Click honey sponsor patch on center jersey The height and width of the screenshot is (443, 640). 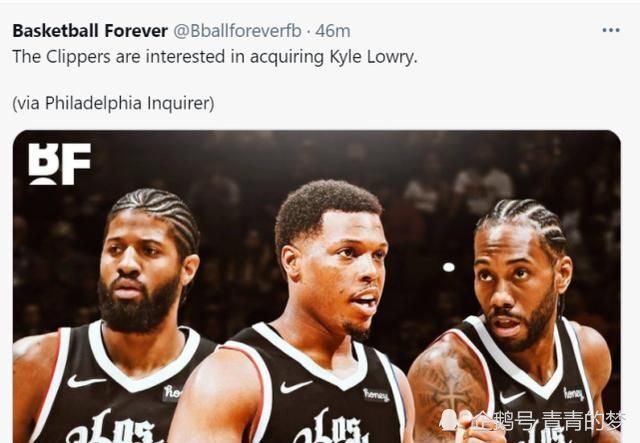(376, 395)
